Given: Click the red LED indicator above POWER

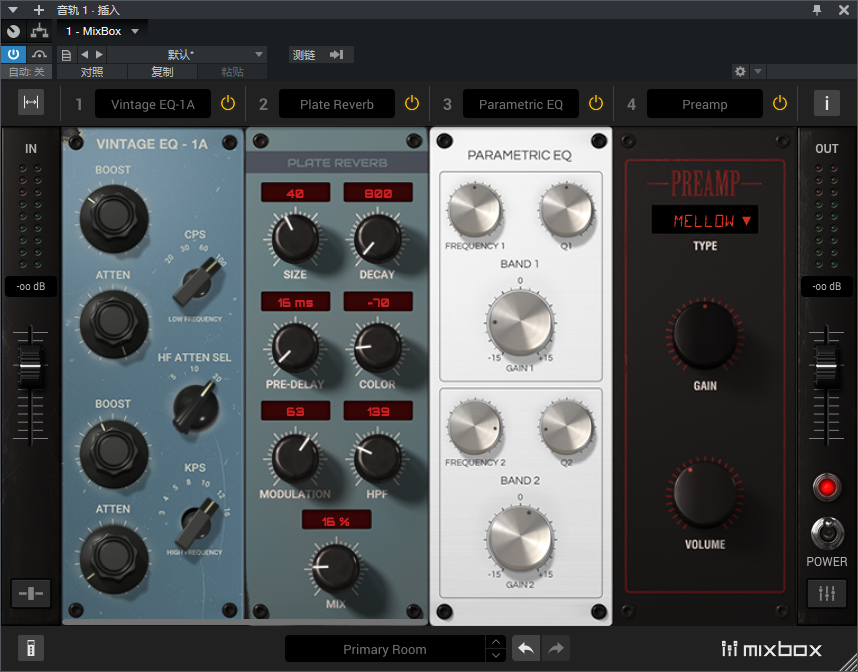Looking at the screenshot, I should pyautogui.click(x=826, y=487).
